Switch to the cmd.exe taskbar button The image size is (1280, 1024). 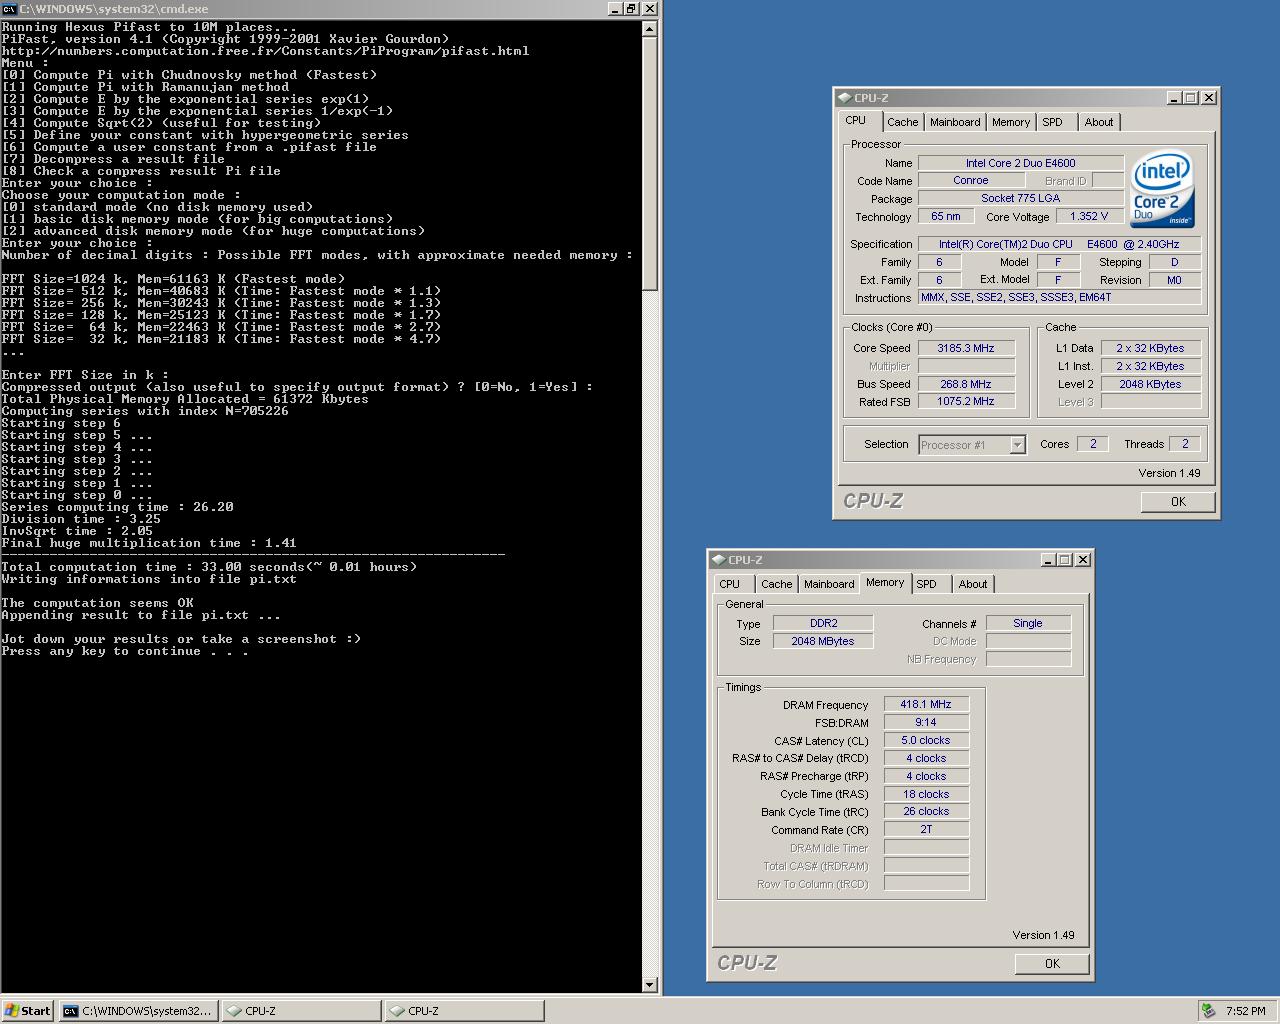138,1011
